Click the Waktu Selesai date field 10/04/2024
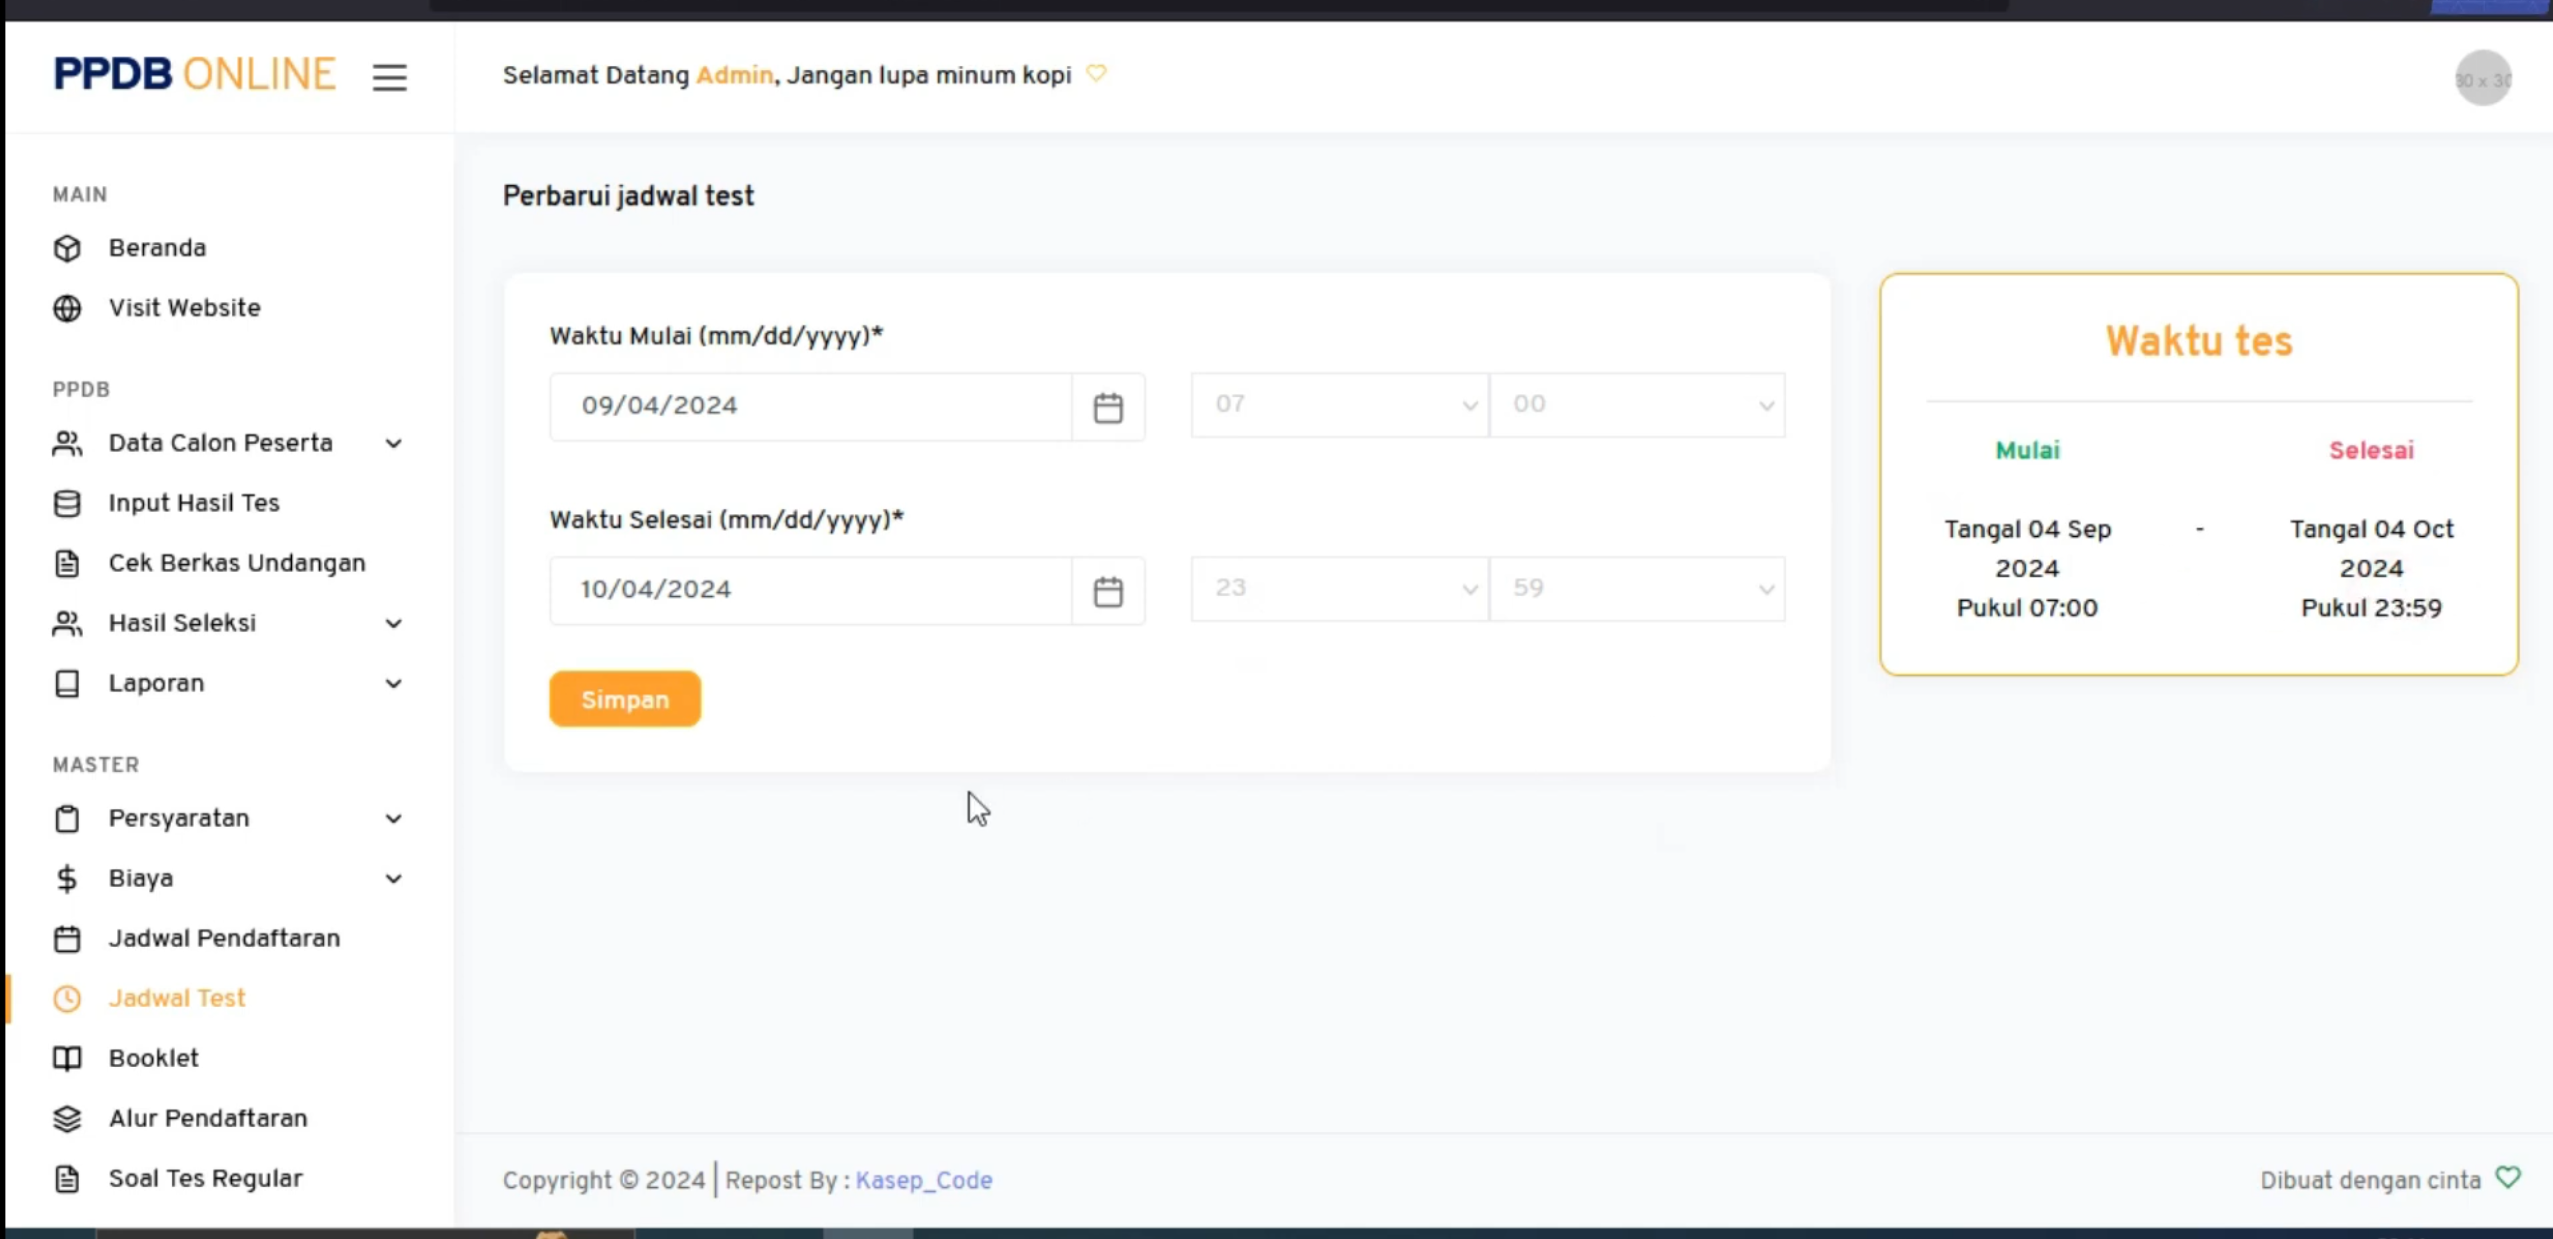Viewport: 2553px width, 1239px height. [811, 591]
